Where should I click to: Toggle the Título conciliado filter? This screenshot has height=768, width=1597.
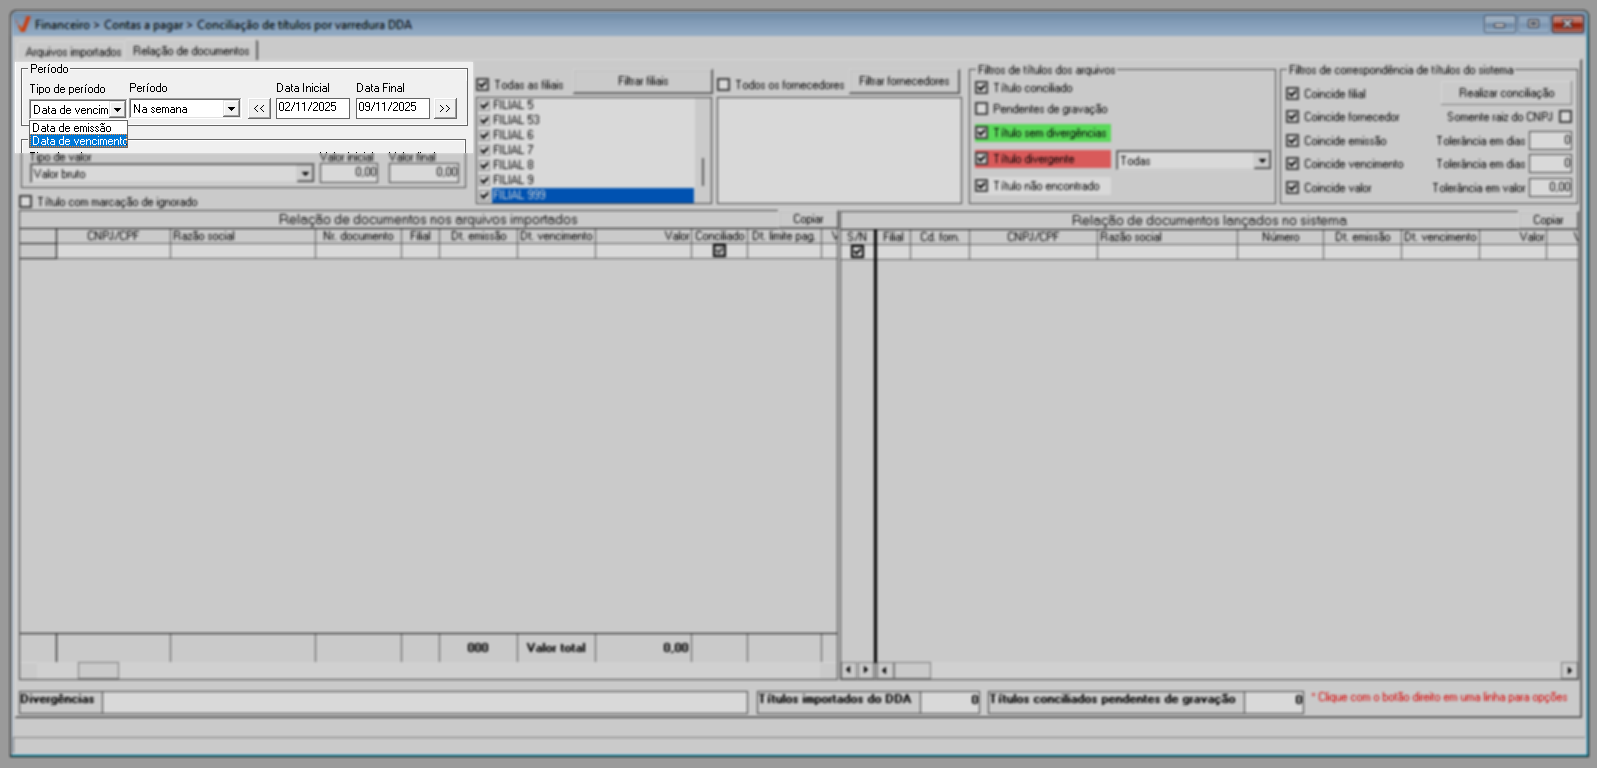click(x=982, y=88)
